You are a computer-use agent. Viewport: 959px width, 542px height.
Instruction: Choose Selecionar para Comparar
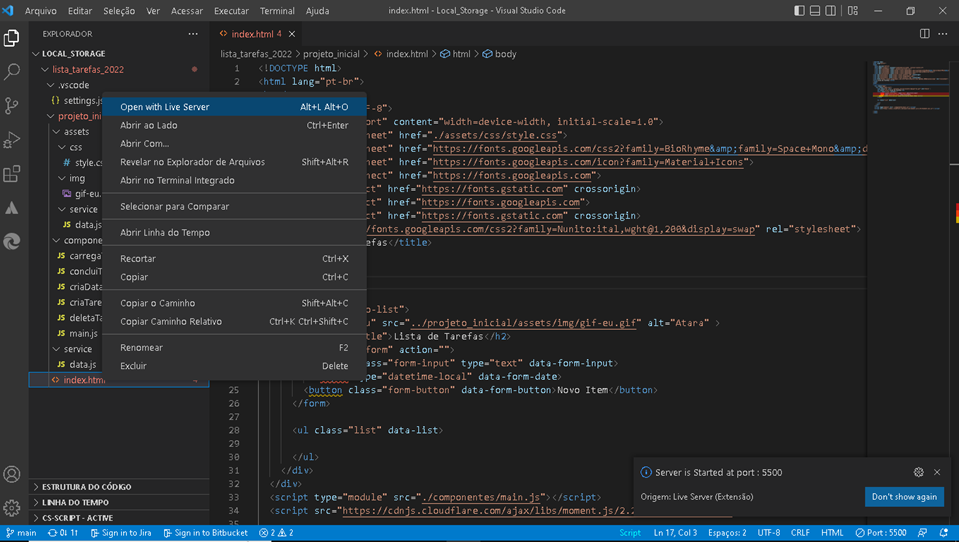pyautogui.click(x=234, y=207)
